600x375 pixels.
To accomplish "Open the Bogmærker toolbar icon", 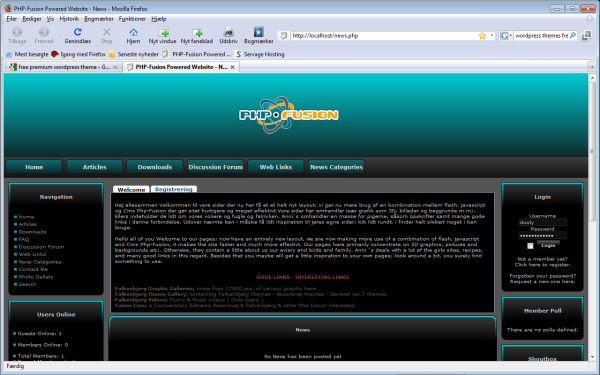I will tap(259, 32).
